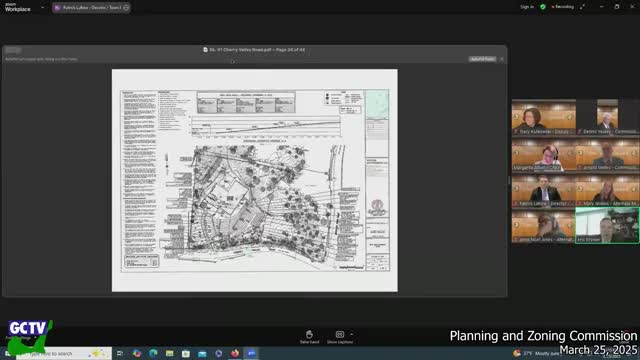
Task: Click the Raise hand button
Action: coord(309,337)
